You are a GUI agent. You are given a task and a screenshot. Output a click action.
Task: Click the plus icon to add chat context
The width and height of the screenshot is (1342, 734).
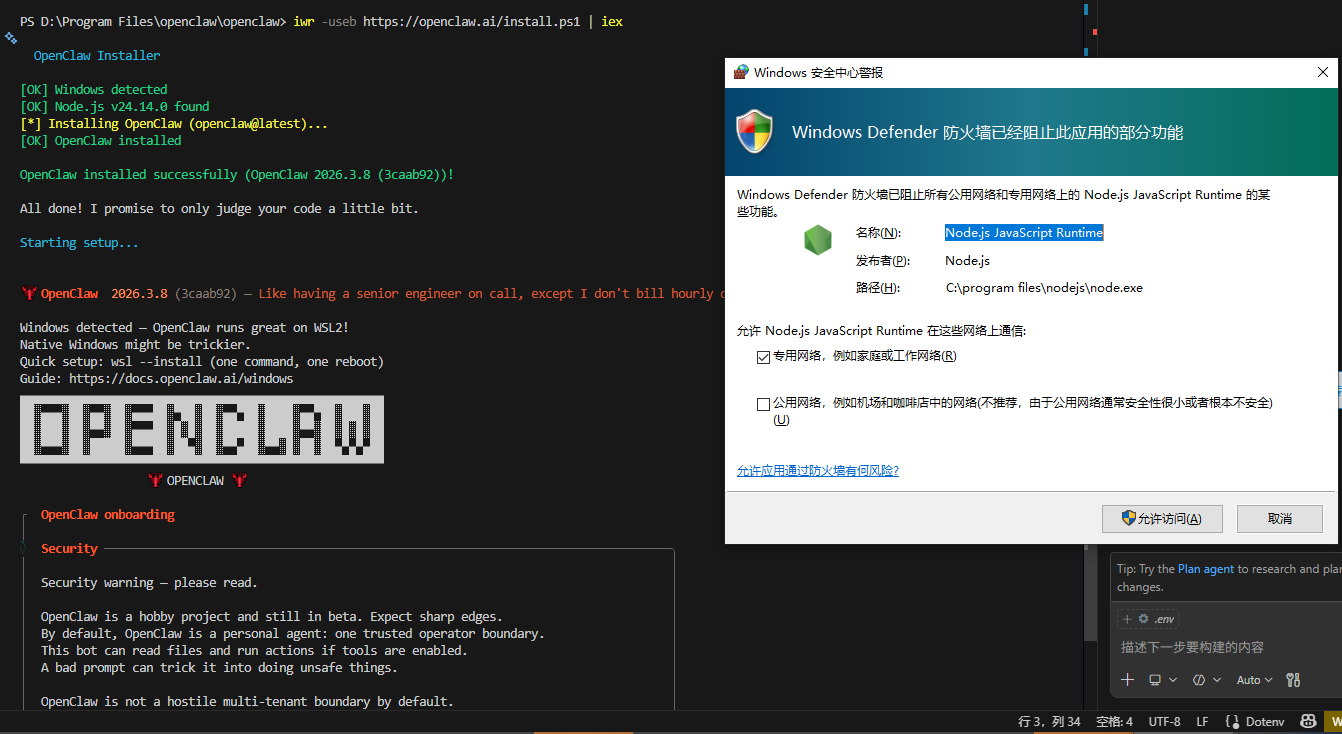(x=1128, y=680)
